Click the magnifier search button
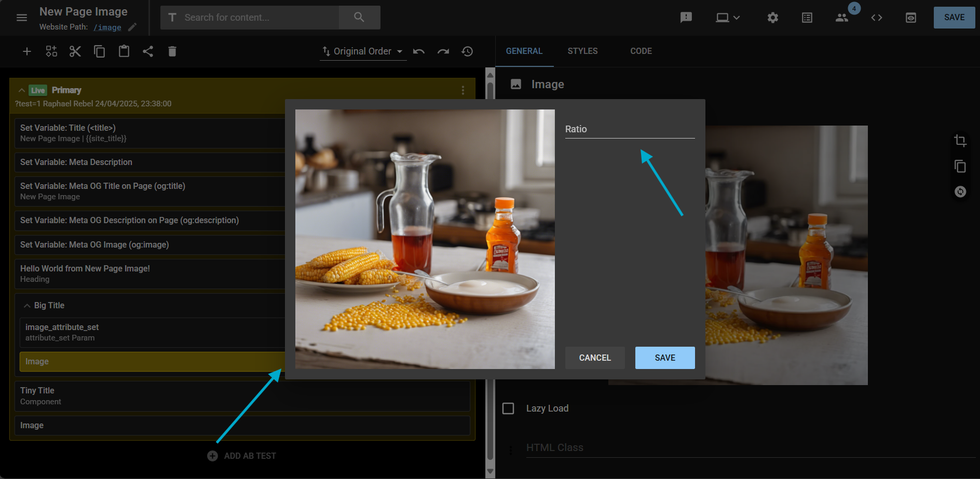Viewport: 980px width, 479px height. pyautogui.click(x=359, y=18)
